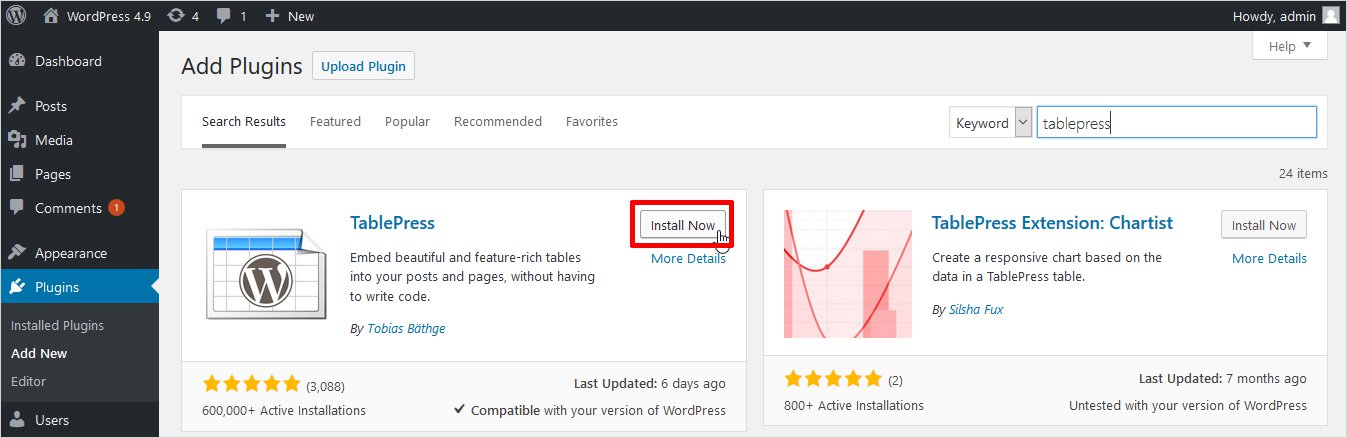The image size is (1347, 438).
Task: Switch to the Featured tab
Action: [x=335, y=121]
